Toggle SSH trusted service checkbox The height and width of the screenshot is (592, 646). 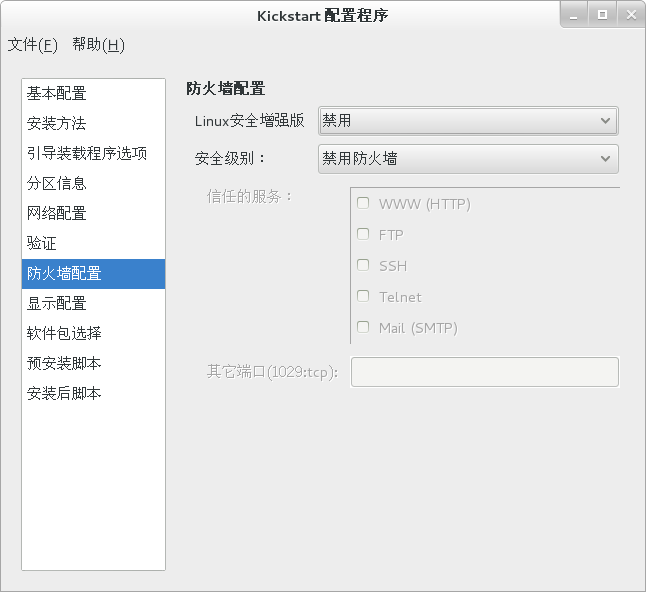363,265
